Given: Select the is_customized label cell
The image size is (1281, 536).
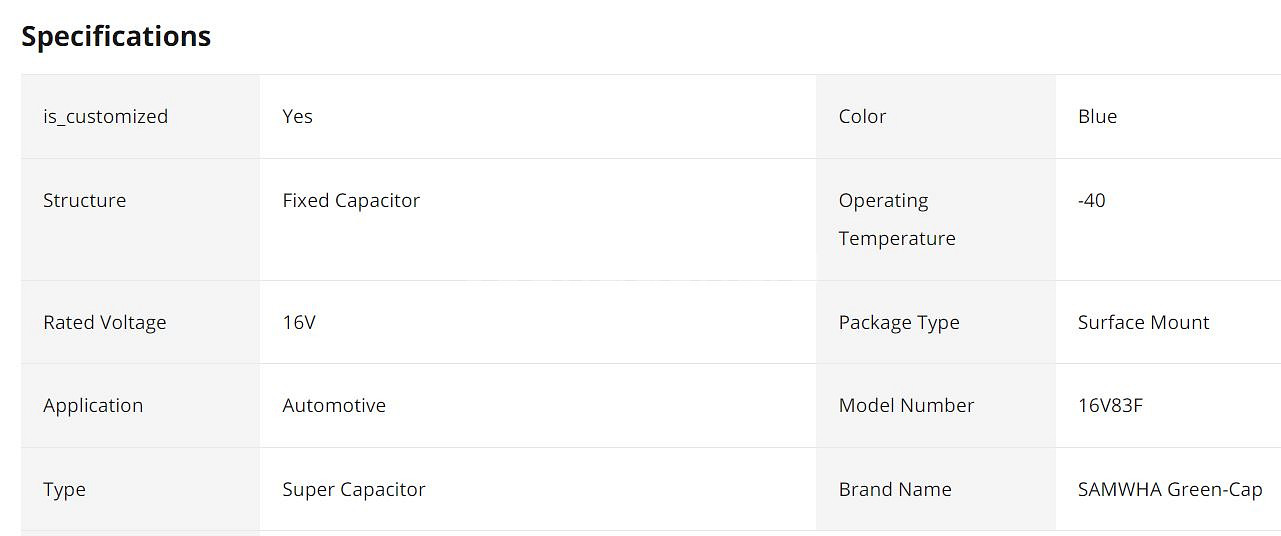Looking at the screenshot, I should 140,116.
